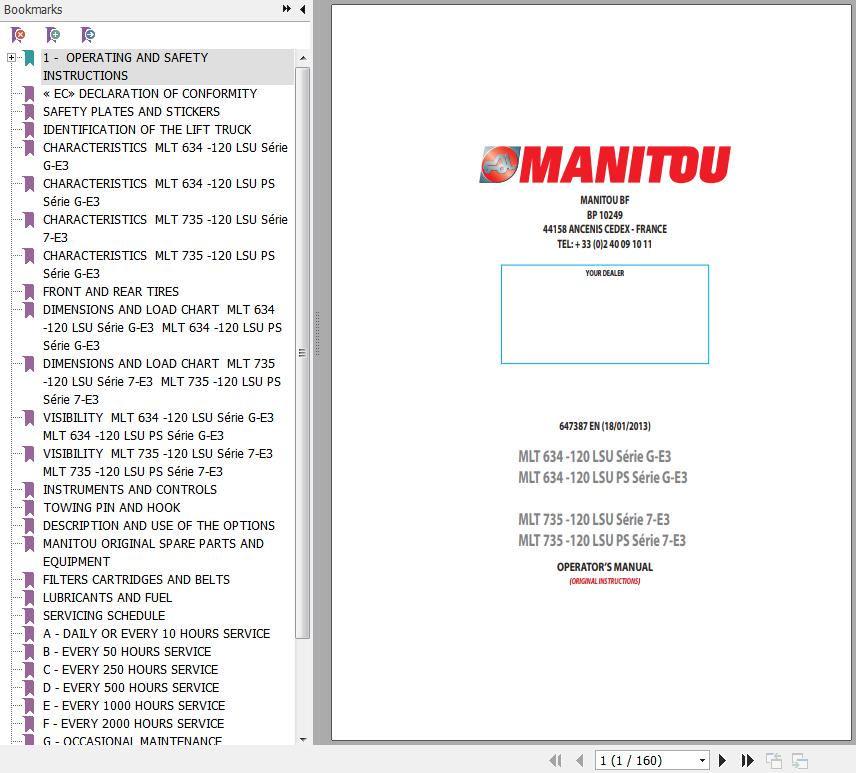Click teal bookmark icon of Operating and Safety
The height and width of the screenshot is (773, 856).
(29, 58)
